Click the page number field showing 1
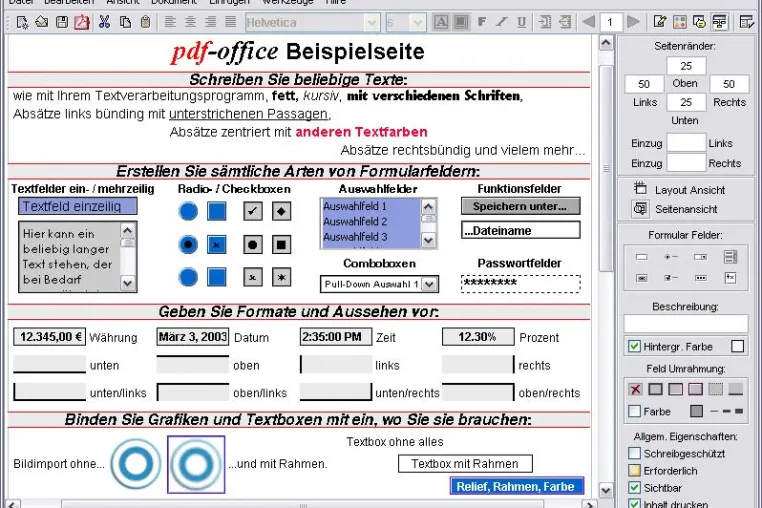This screenshot has height=508, width=762. [610, 22]
